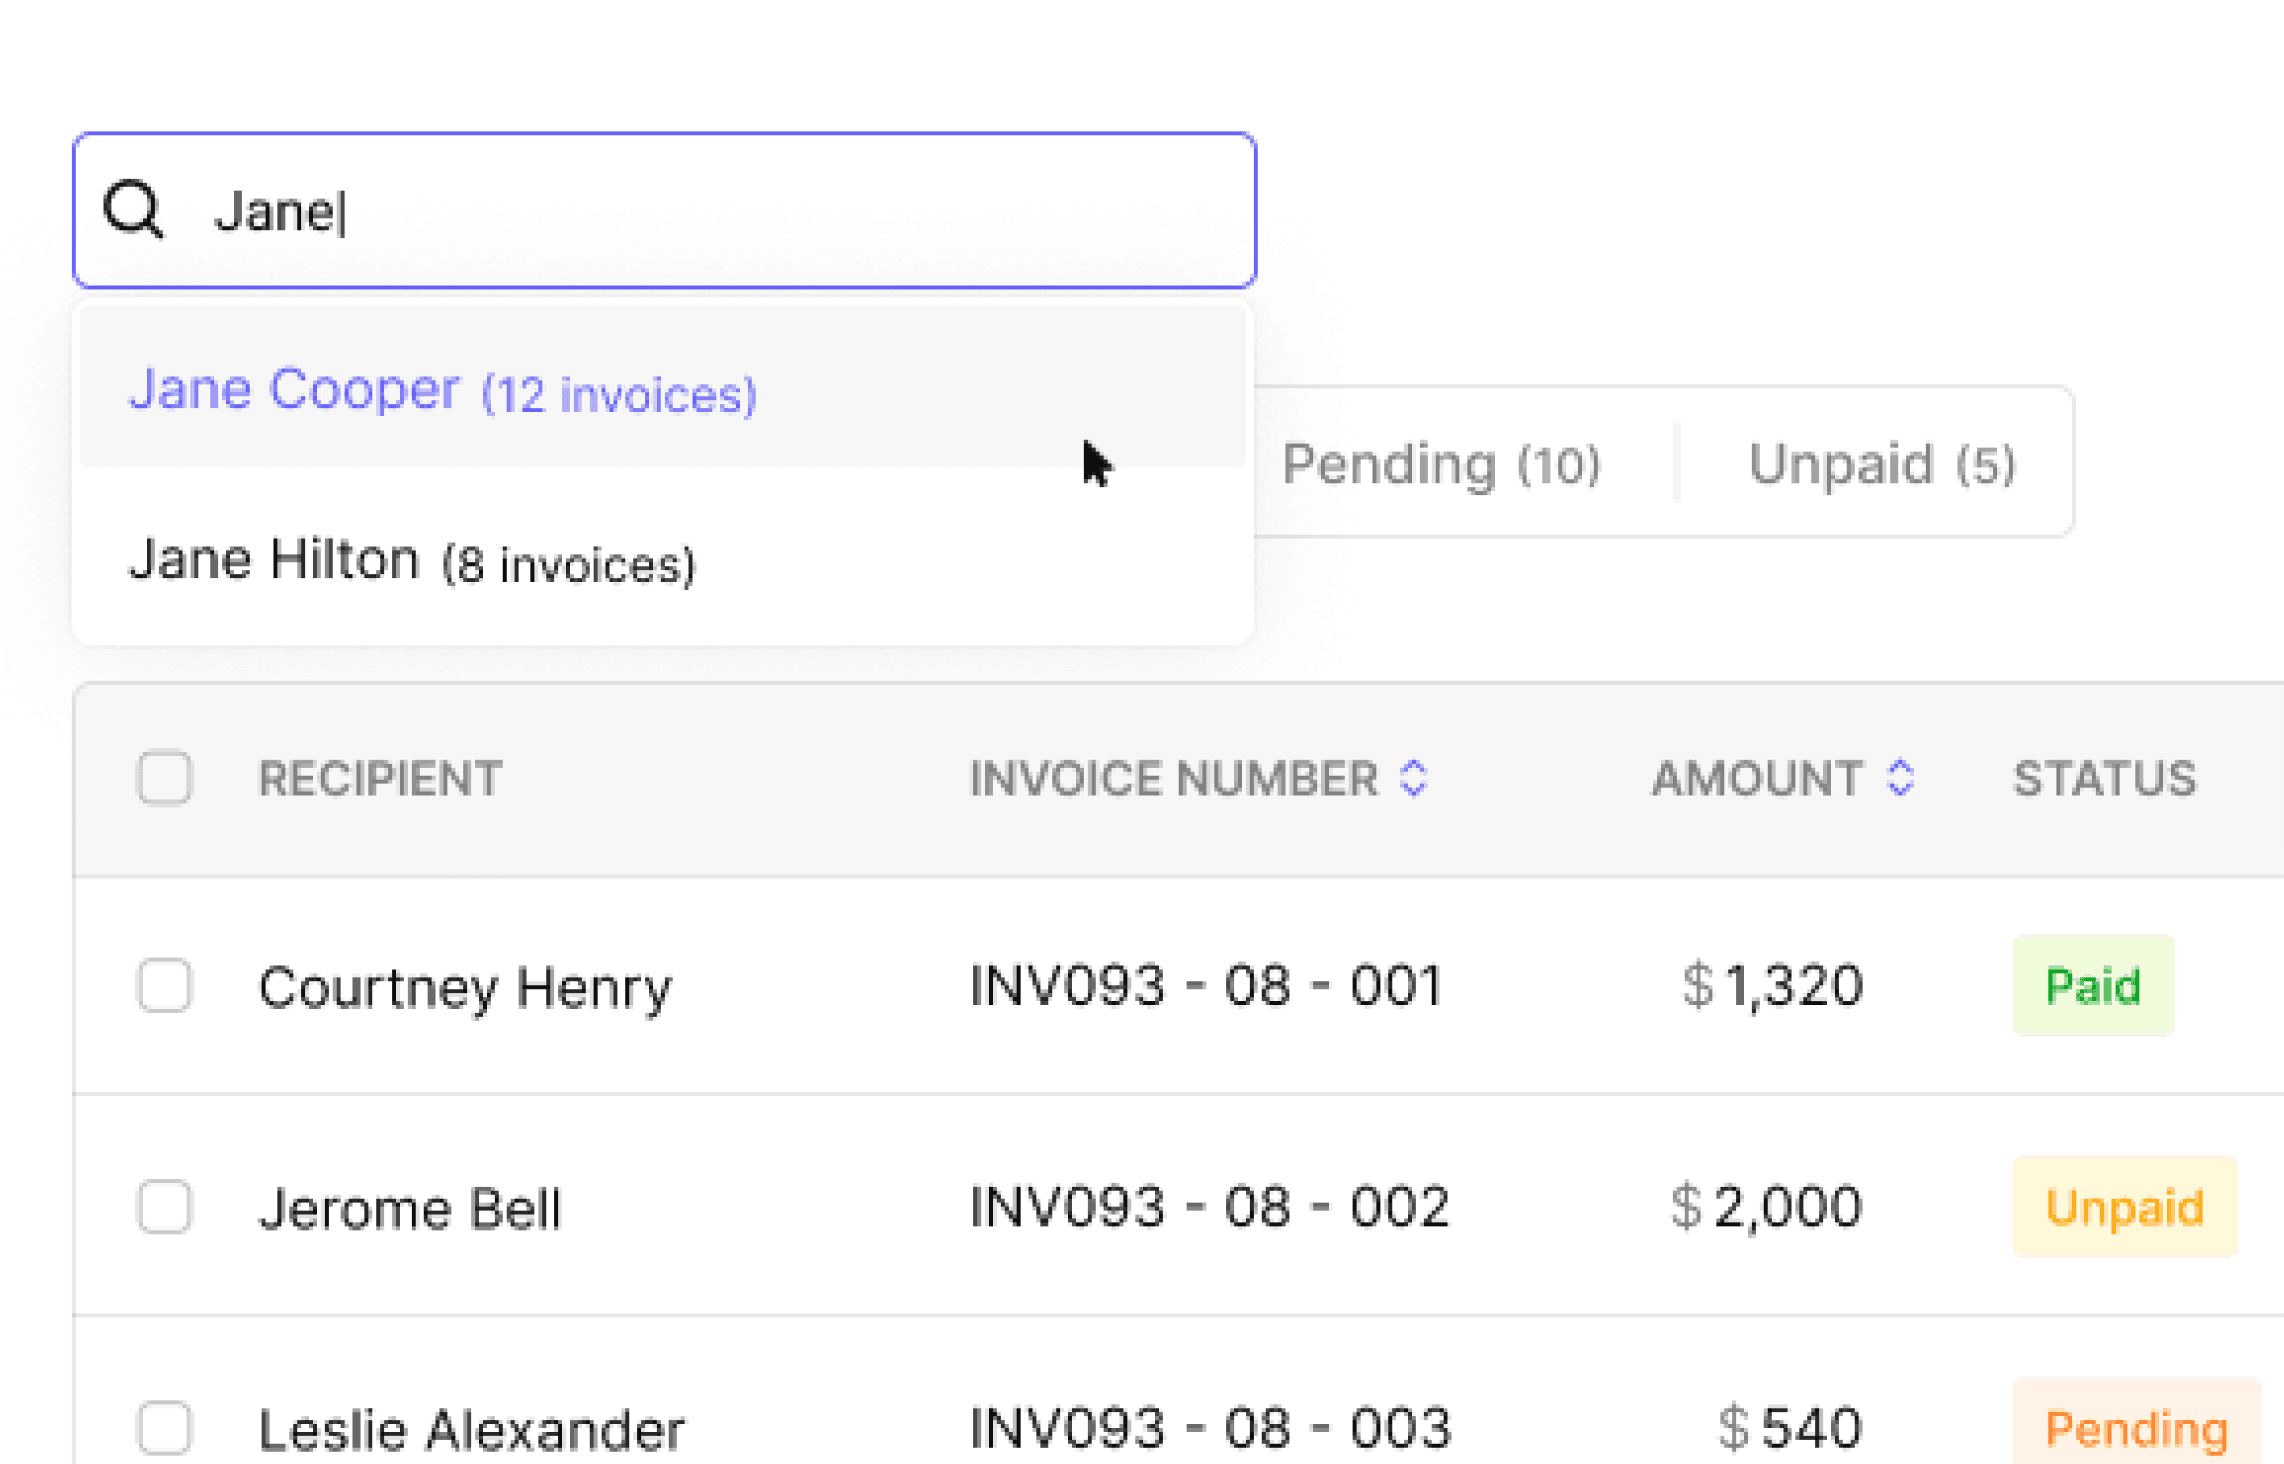Image resolution: width=2284 pixels, height=1464 pixels.
Task: Click the Status column header
Action: pos(2104,778)
